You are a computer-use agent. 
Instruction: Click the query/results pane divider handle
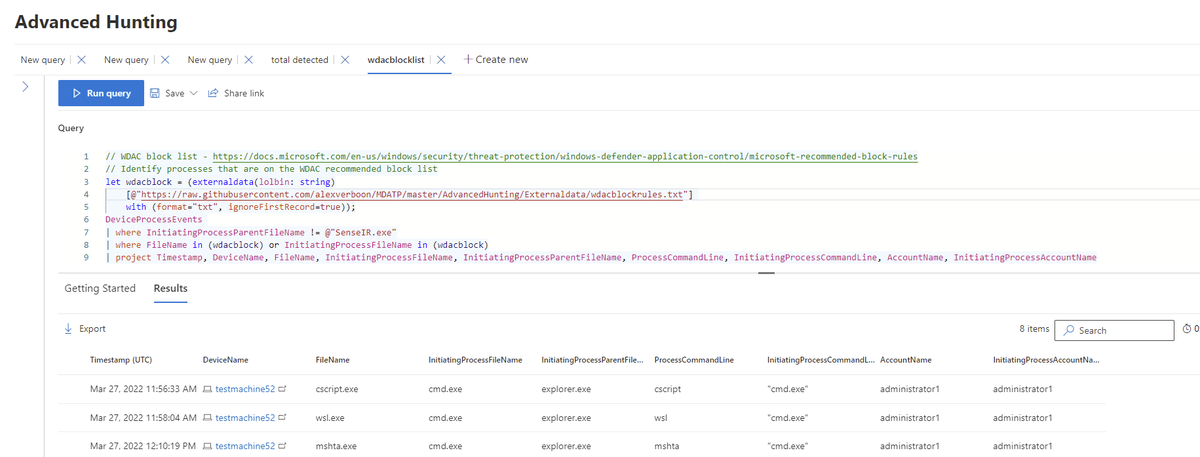[x=767, y=271]
